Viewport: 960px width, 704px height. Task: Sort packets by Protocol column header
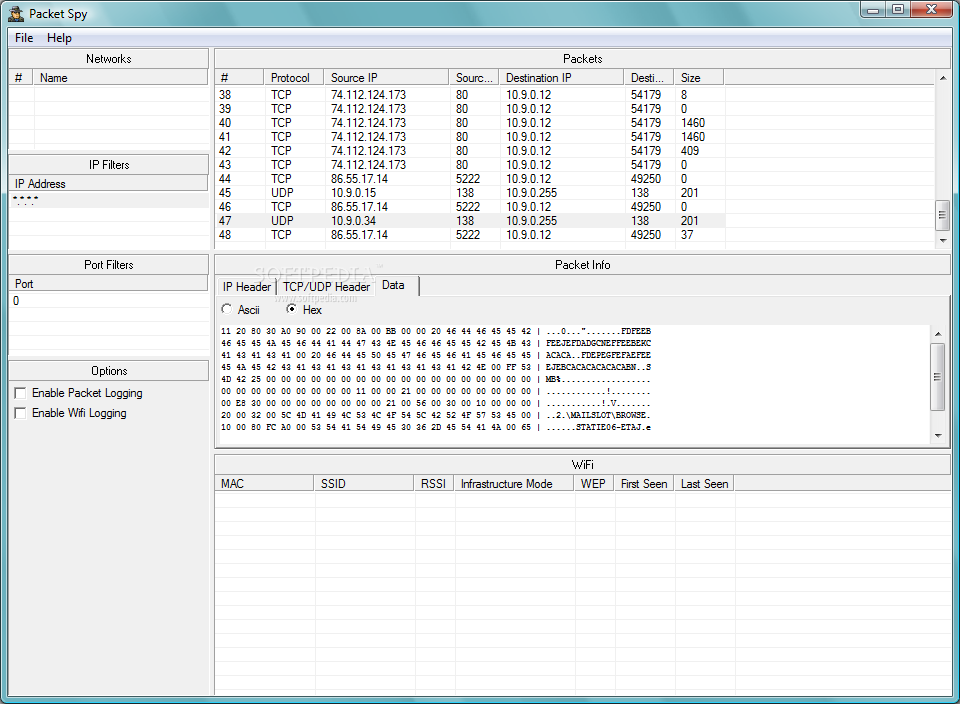pos(294,78)
